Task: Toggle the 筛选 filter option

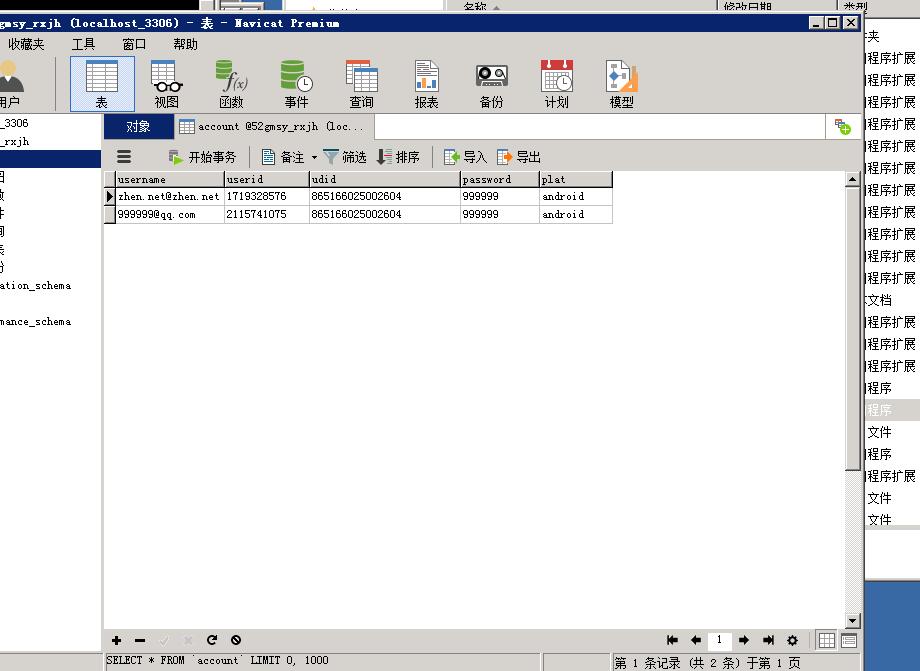Action: 345,157
